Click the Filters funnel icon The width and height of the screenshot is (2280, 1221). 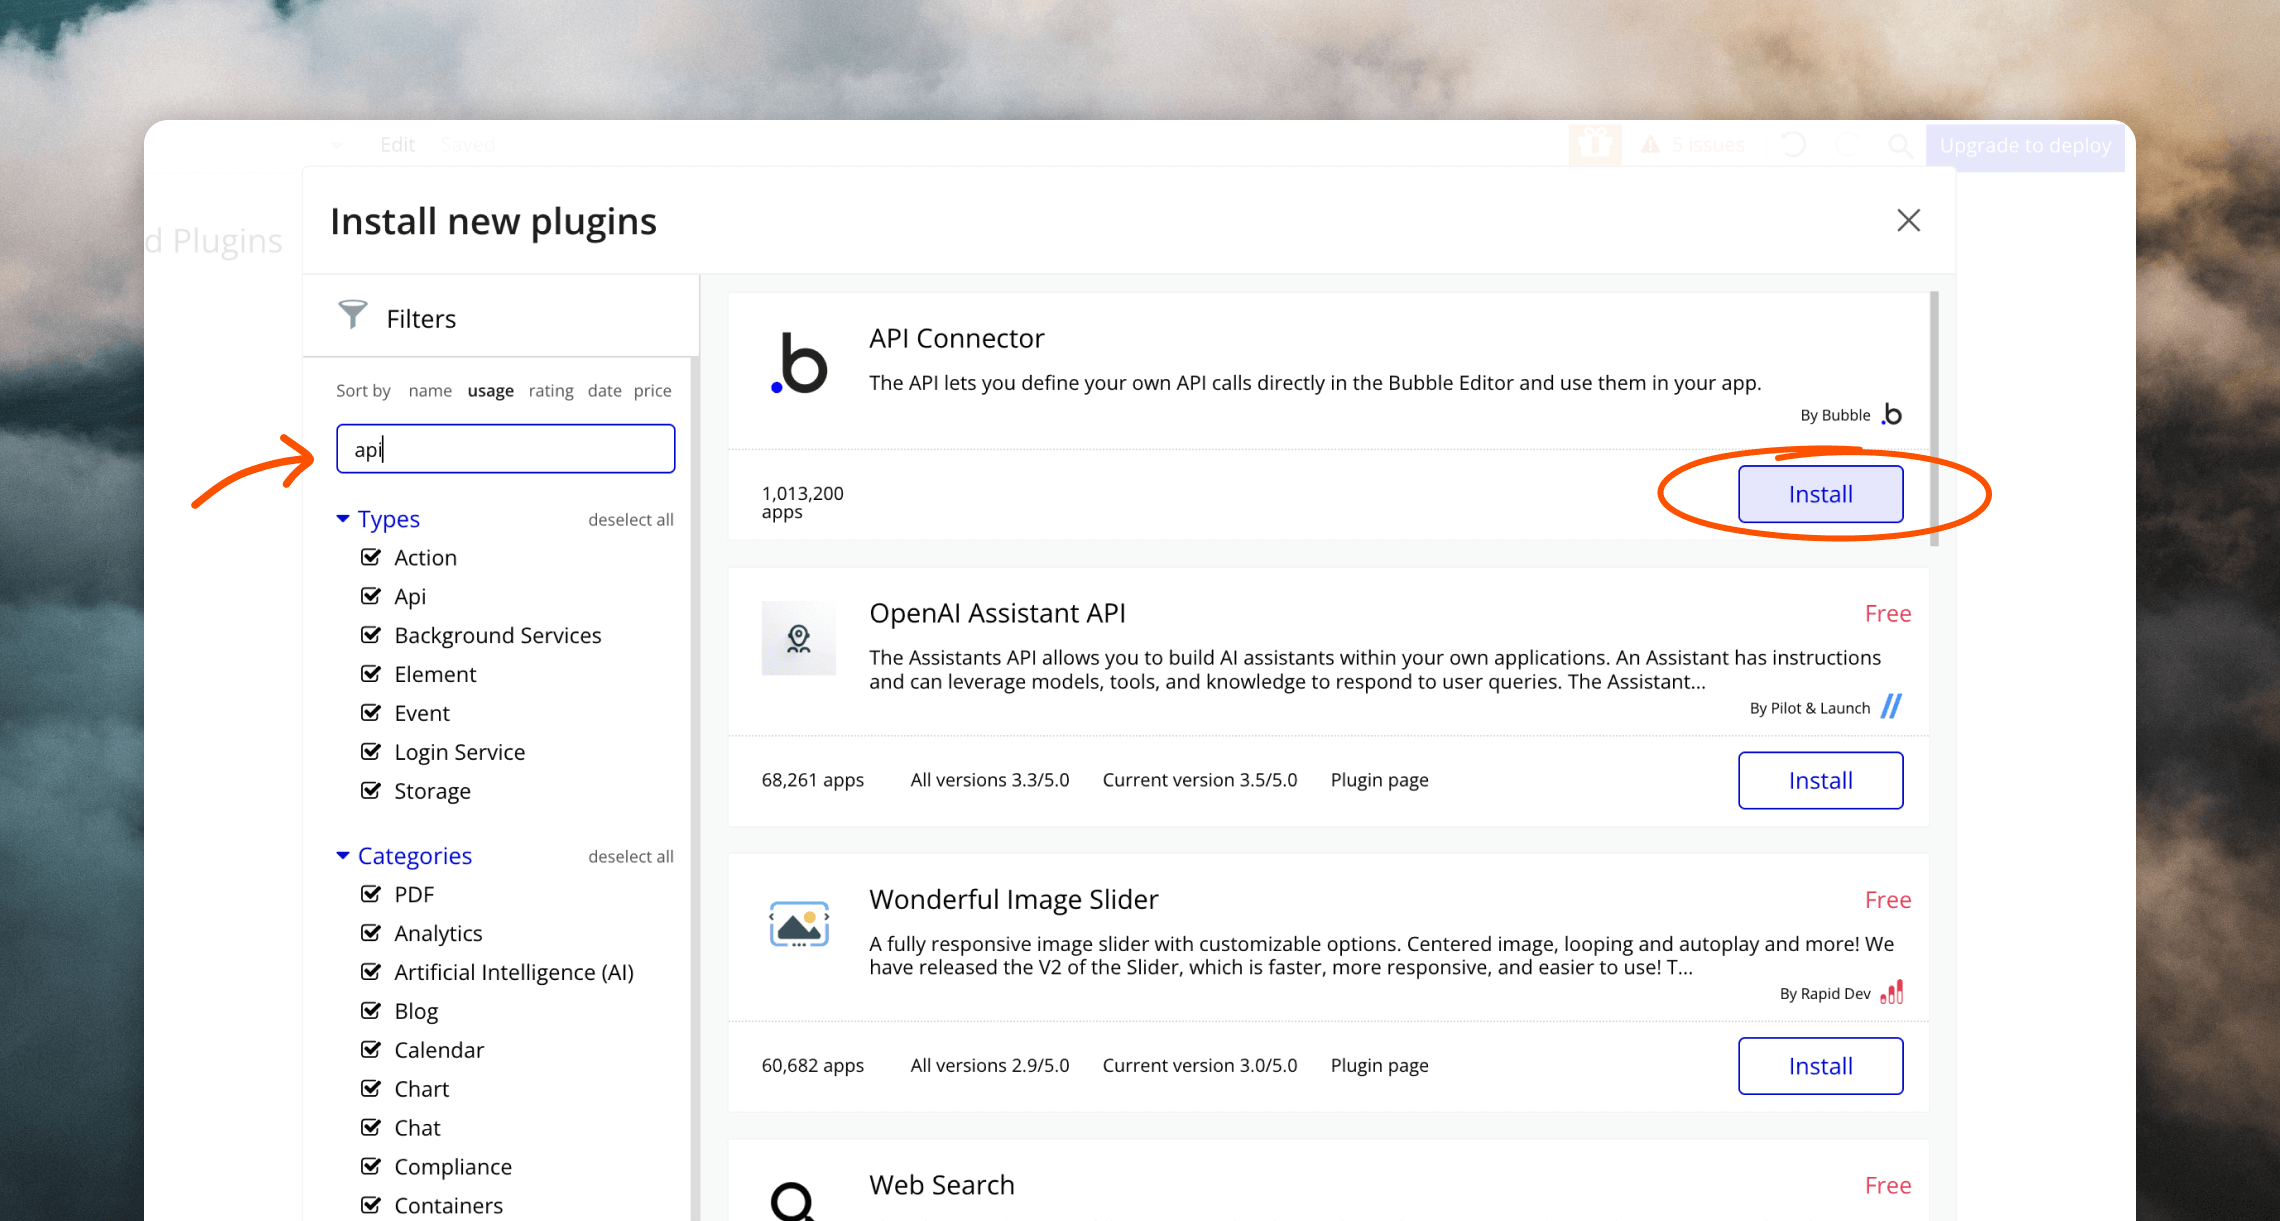click(352, 315)
